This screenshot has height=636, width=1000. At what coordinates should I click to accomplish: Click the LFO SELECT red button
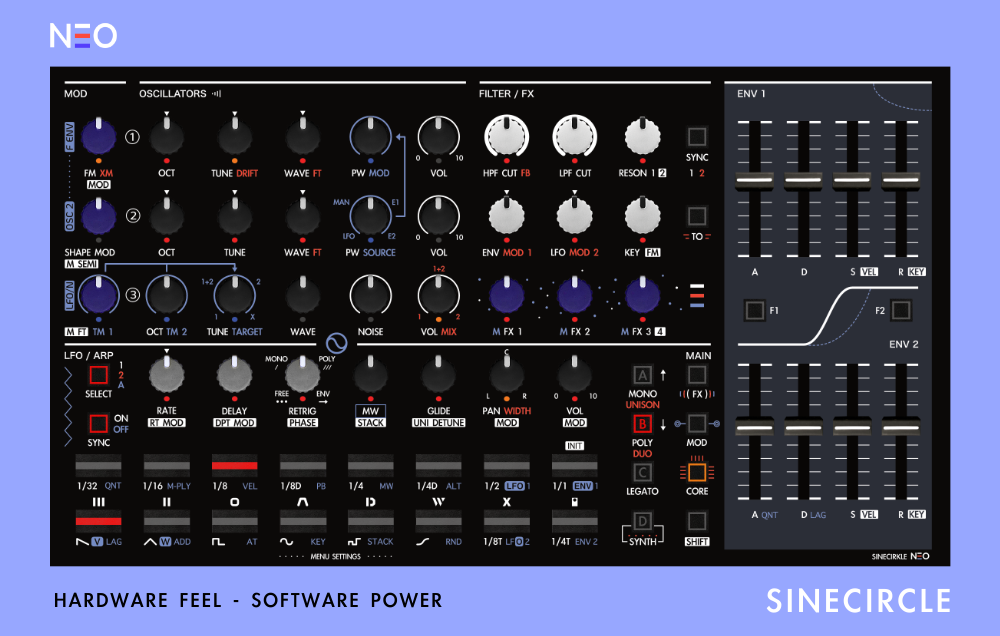click(x=98, y=374)
